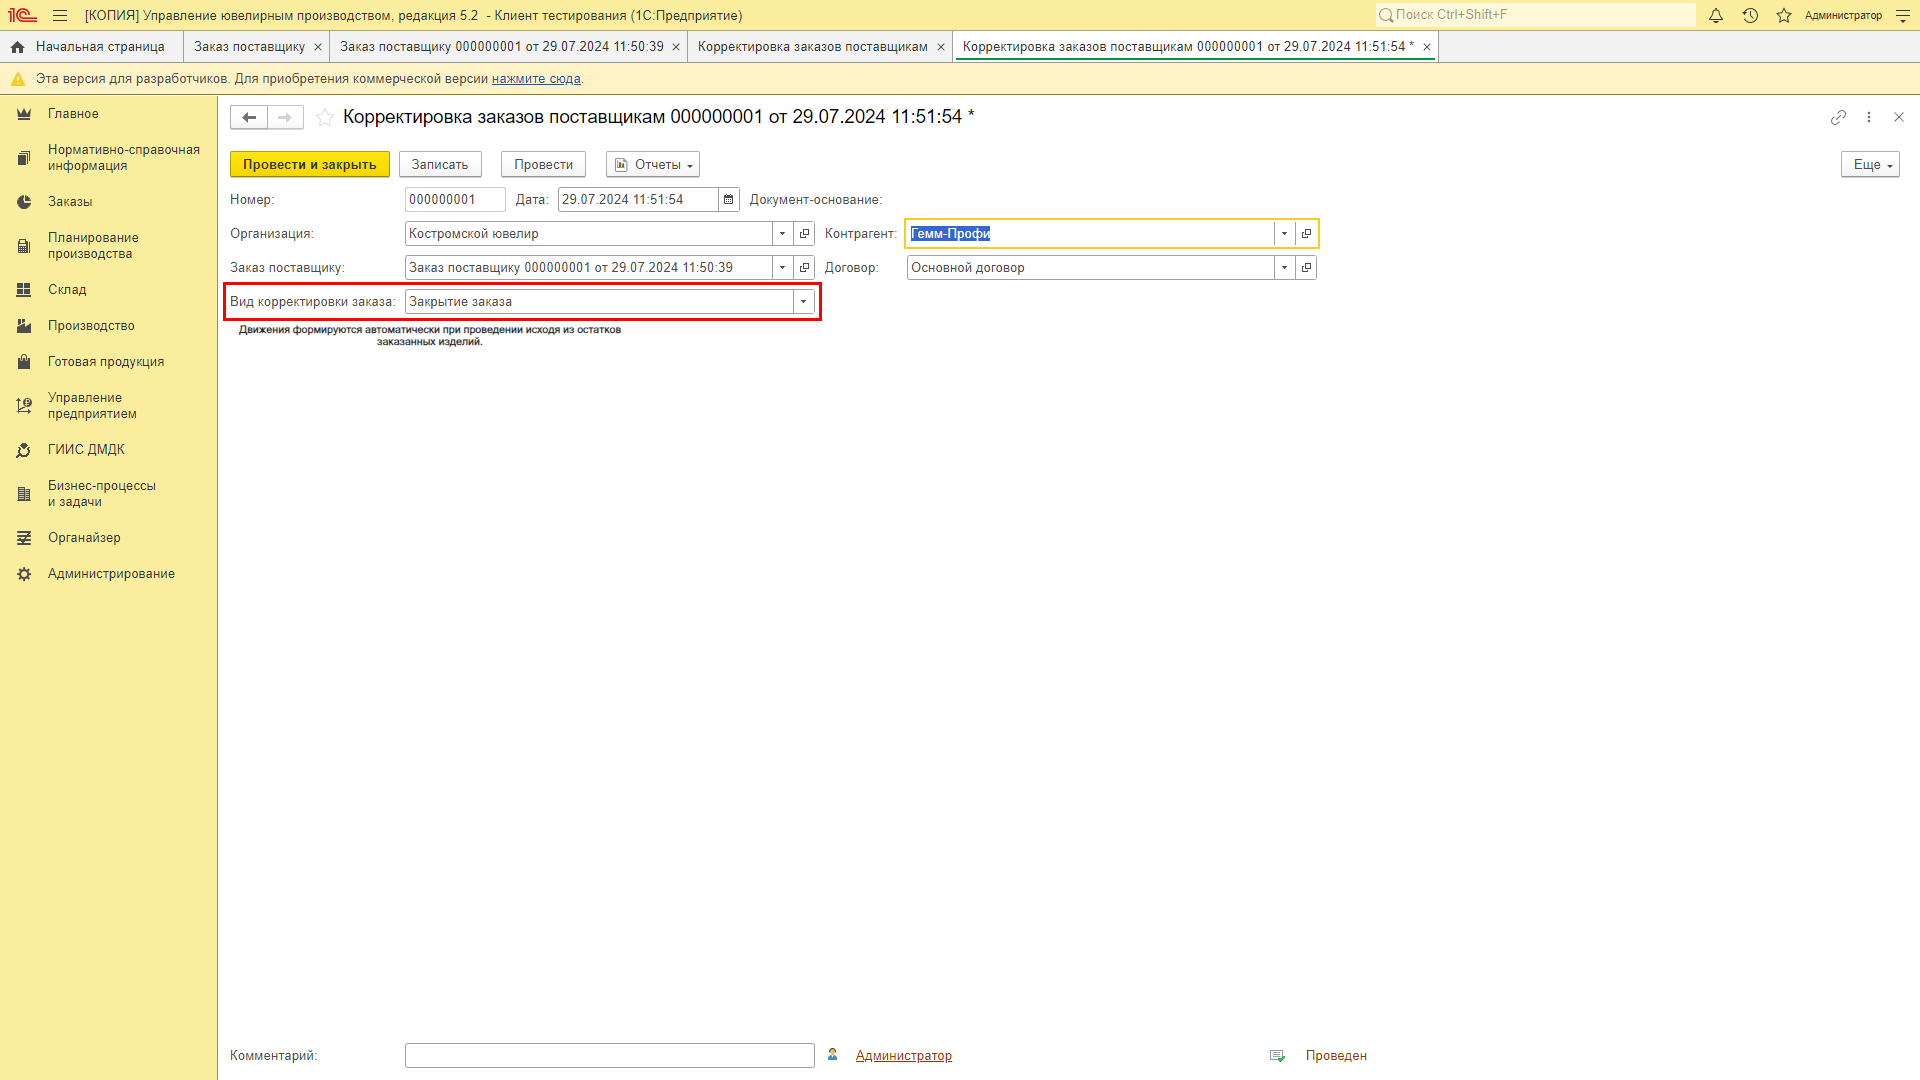Go back with the left arrow
The width and height of the screenshot is (1920, 1080).
(x=249, y=118)
